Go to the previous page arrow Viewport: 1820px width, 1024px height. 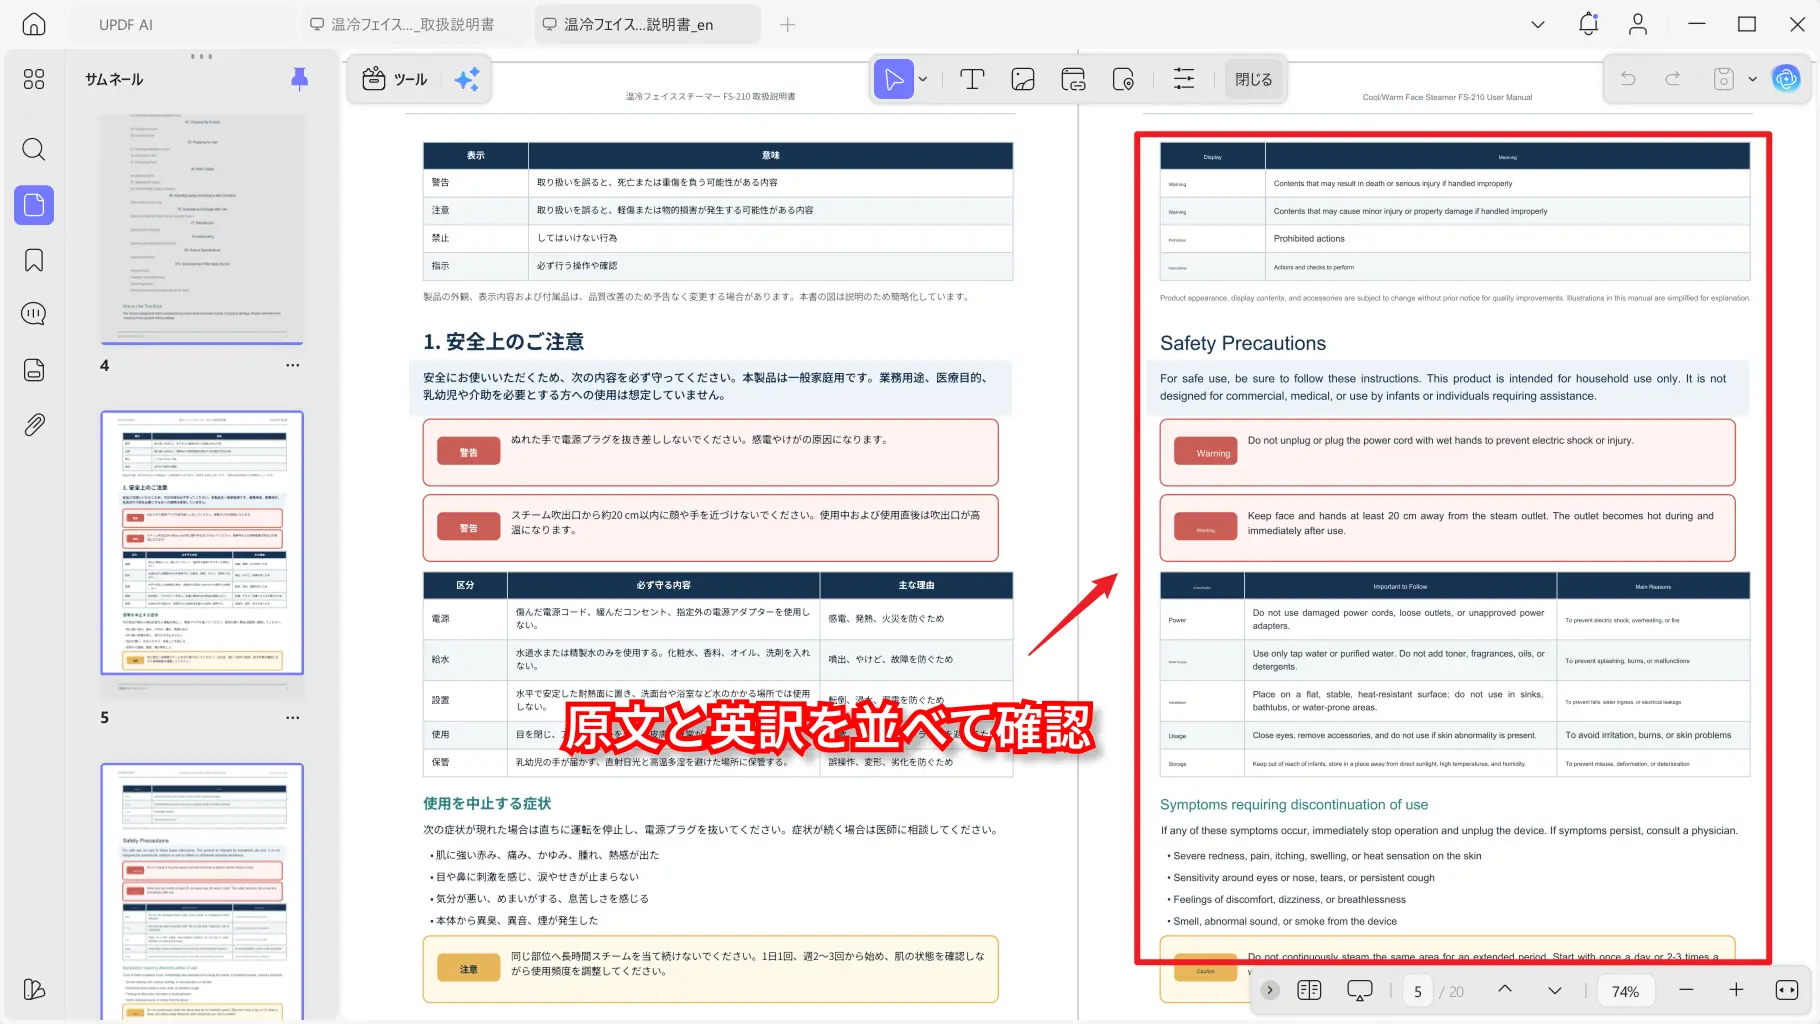point(1504,990)
